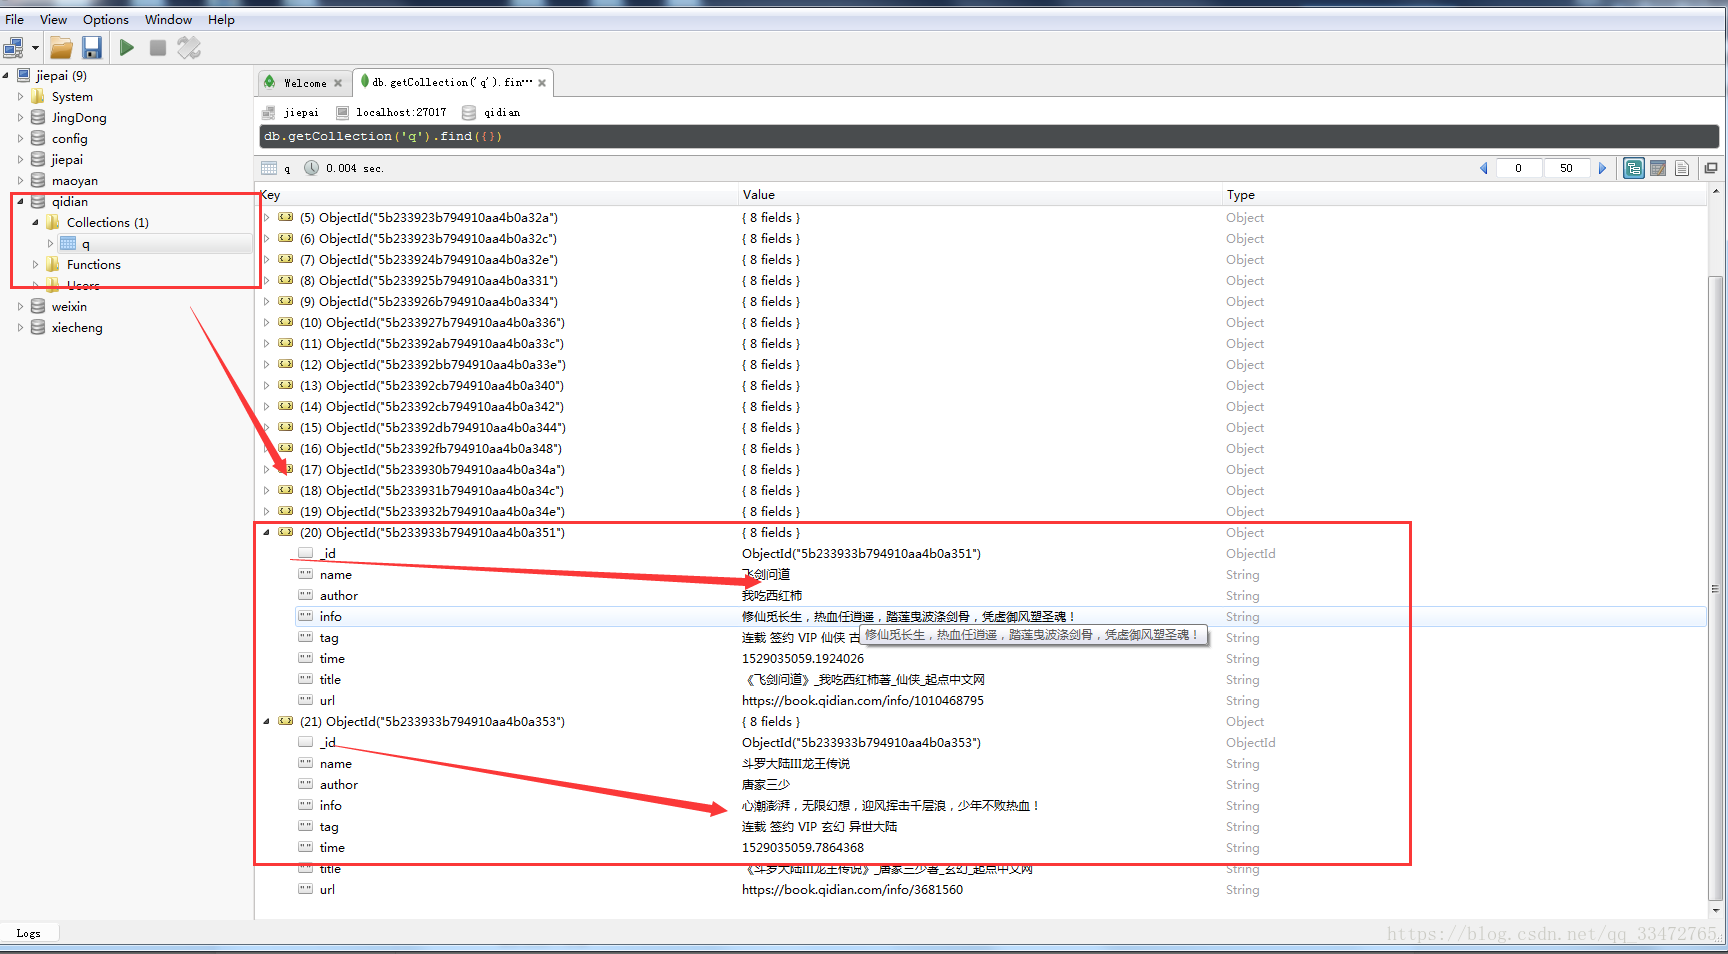Switch results to table view mode

point(1658,168)
